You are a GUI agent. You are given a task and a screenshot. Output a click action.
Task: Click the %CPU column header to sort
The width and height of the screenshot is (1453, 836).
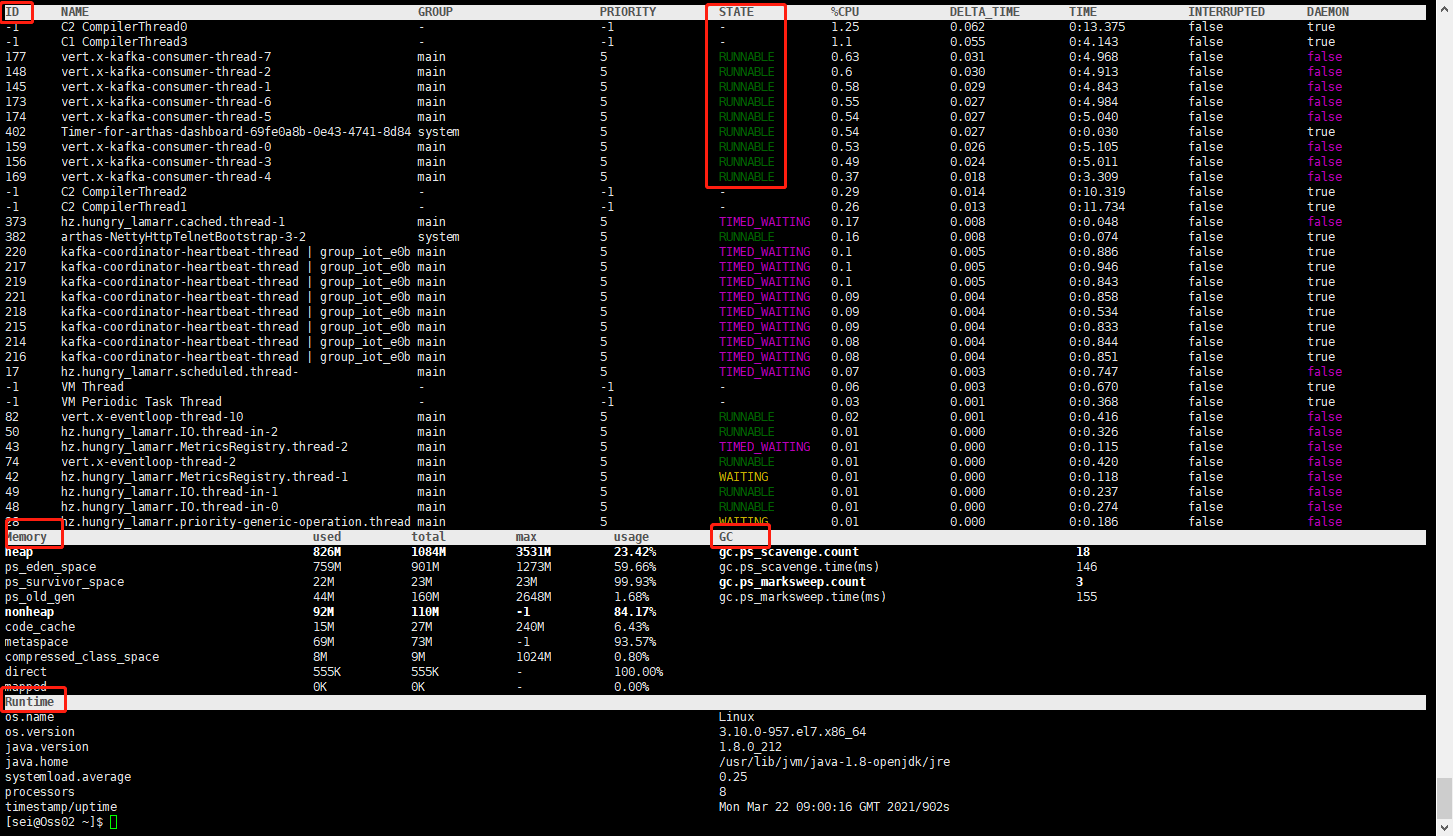845,11
